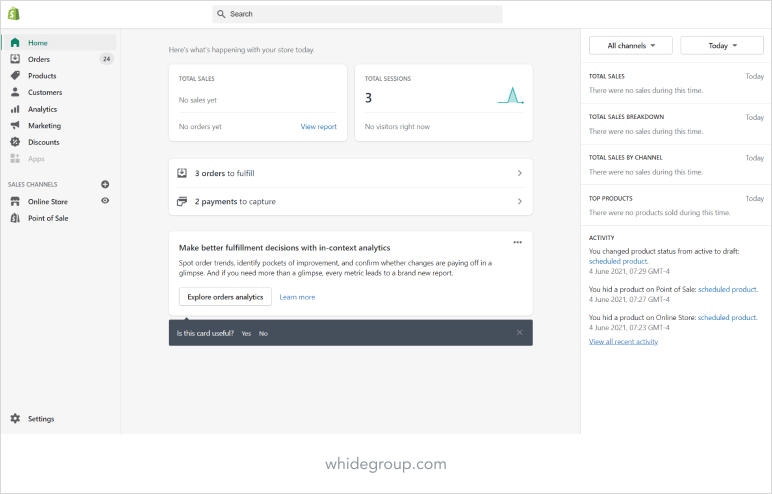Open Online Store sales channel
This screenshot has width=772, height=494.
[48, 201]
